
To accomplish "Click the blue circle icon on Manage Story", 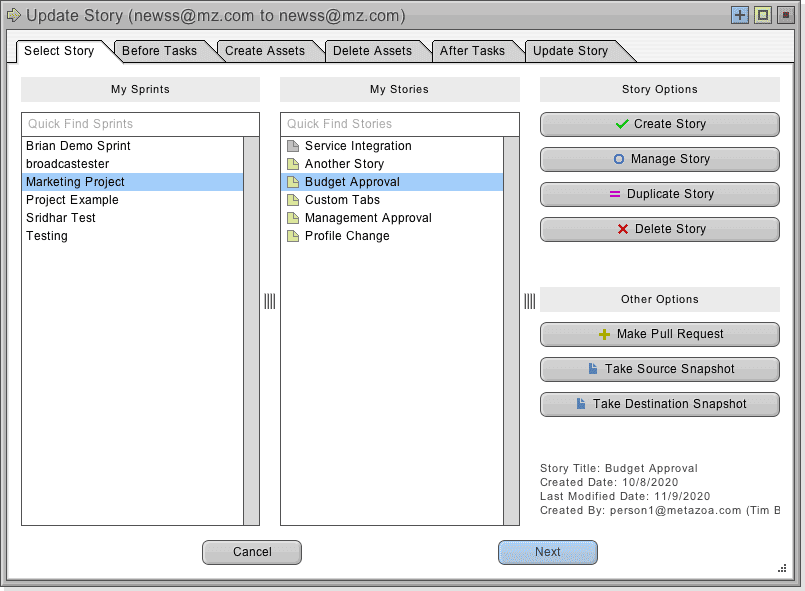I will [619, 159].
